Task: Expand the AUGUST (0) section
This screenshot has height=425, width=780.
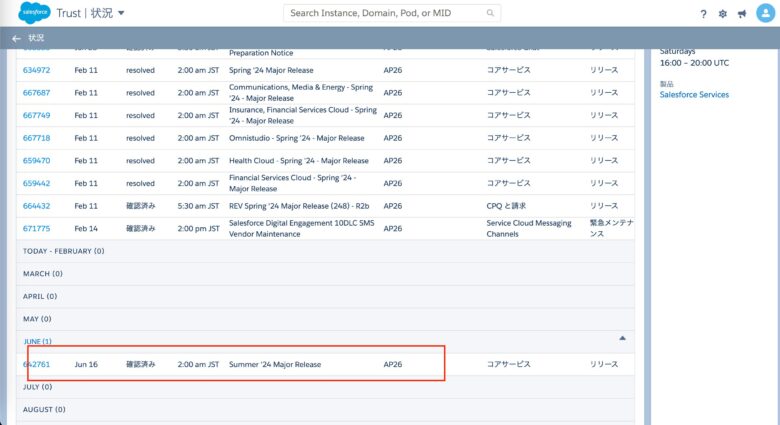Action: [325, 410]
